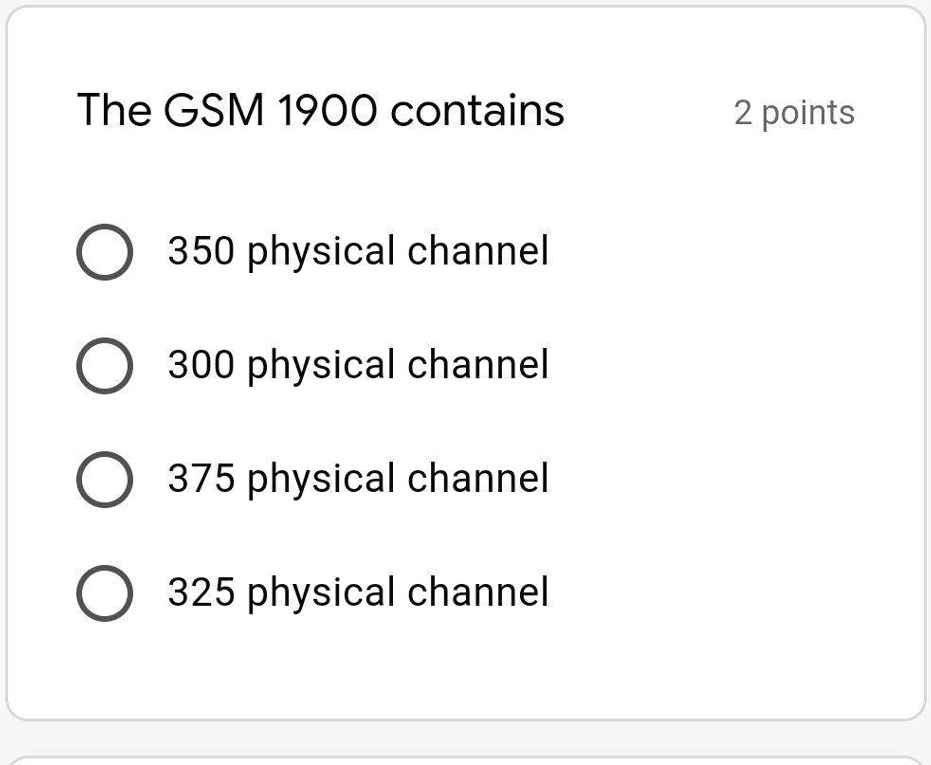Click the 325 physical channel answer text
The image size is (931, 765).
click(x=357, y=592)
